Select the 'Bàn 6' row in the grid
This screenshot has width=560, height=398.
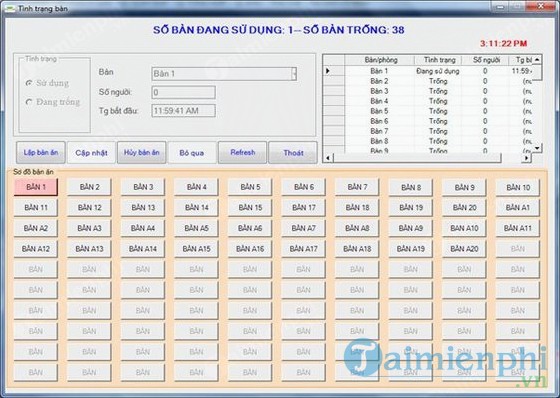(x=428, y=121)
